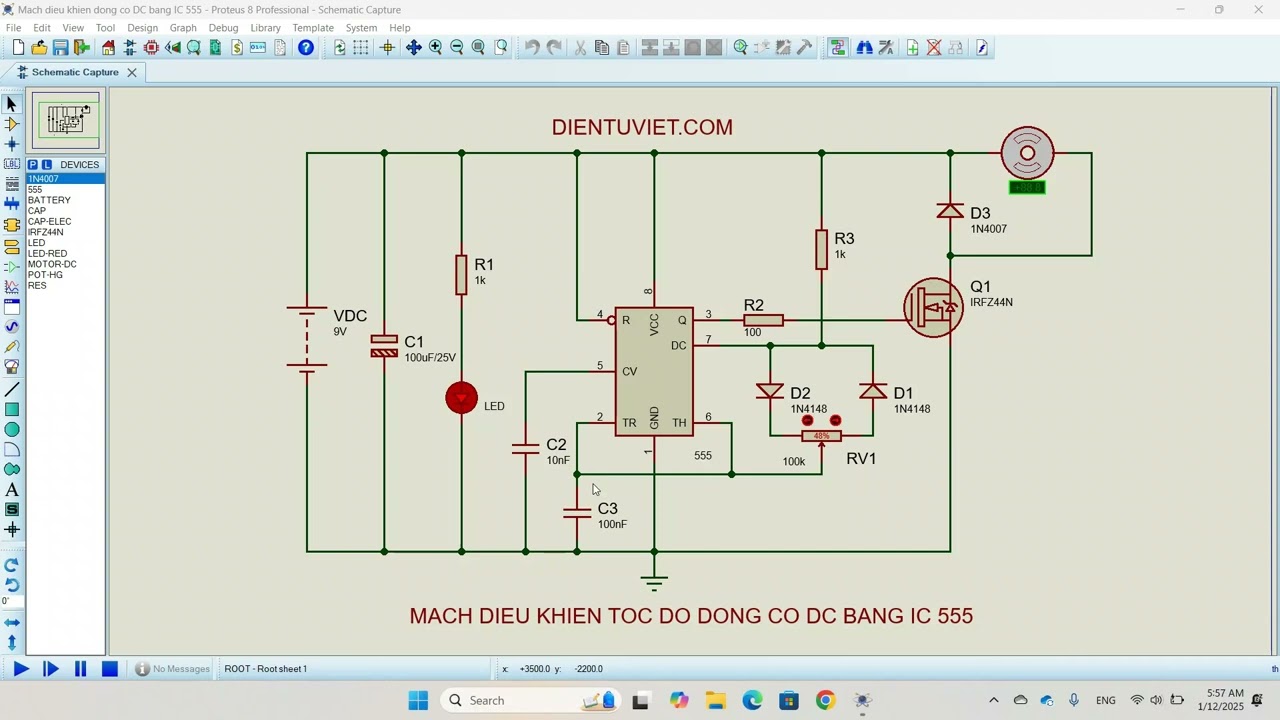The image size is (1280, 720).
Task: Select the 2D Graphics Text tool
Action: 12,490
